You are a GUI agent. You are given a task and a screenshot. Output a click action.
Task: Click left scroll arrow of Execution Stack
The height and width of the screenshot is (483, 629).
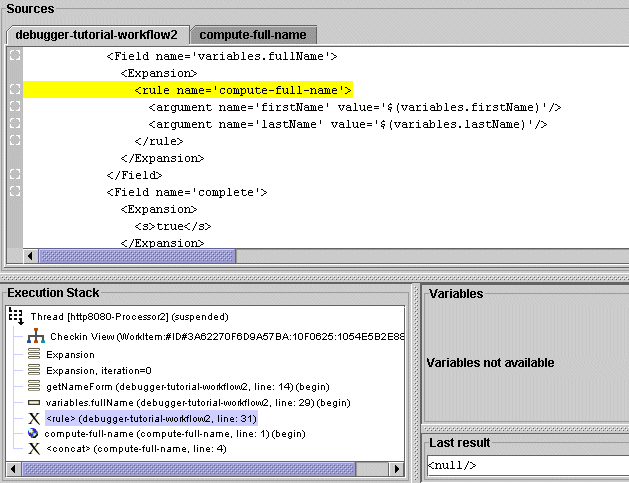tap(13, 469)
